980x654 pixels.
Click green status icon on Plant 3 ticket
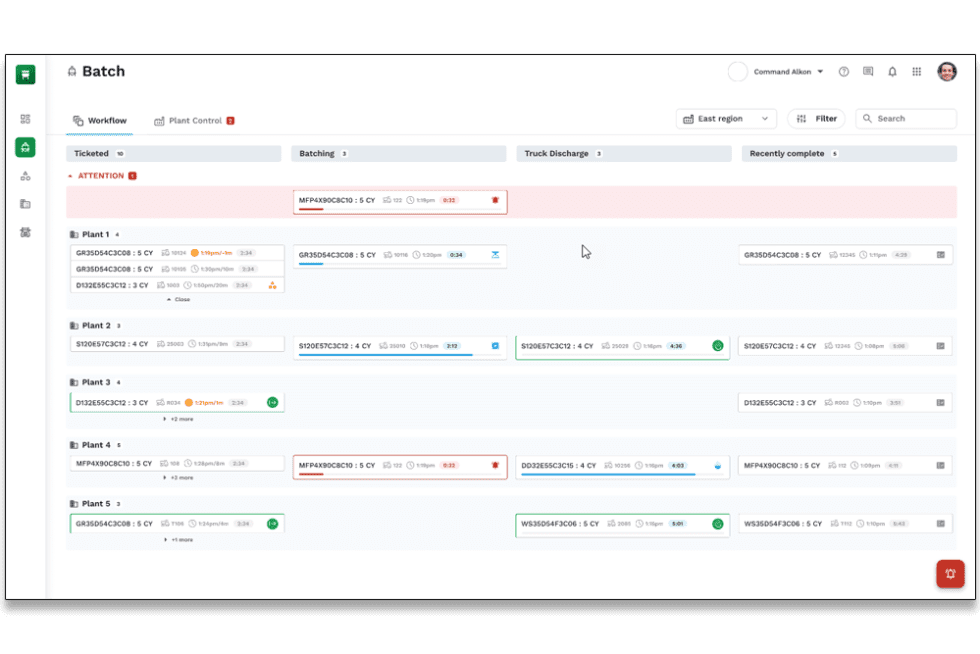point(272,403)
